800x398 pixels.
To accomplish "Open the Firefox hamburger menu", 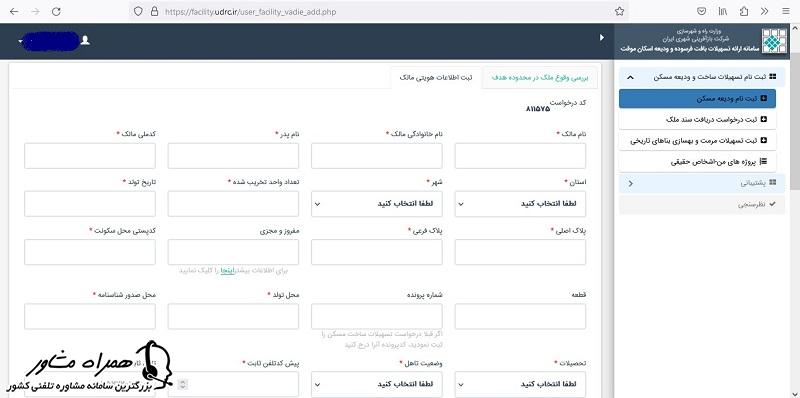I will [x=786, y=11].
